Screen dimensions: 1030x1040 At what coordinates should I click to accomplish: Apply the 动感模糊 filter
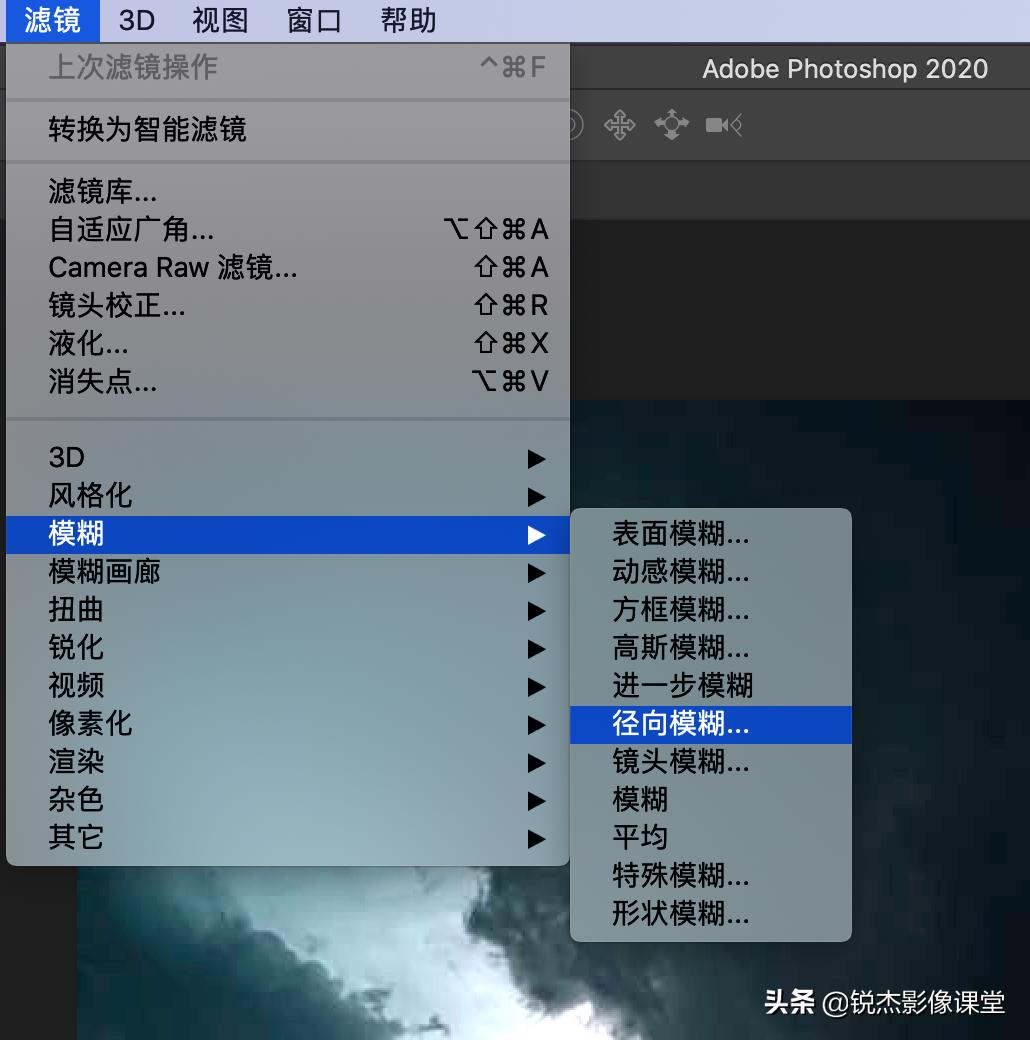[x=681, y=572]
